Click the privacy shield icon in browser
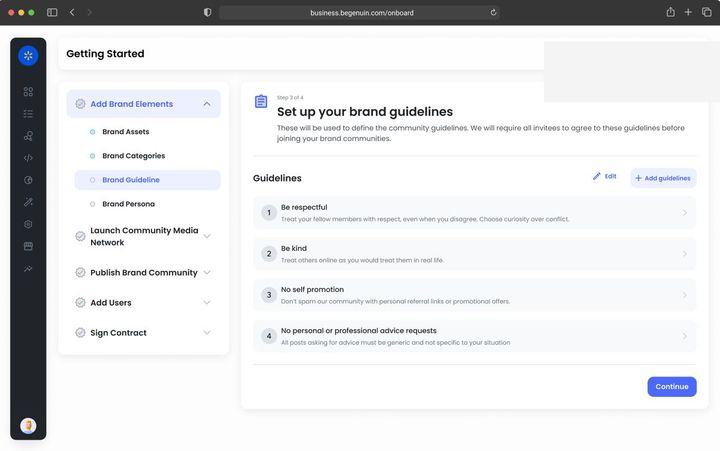The width and height of the screenshot is (720, 451). [x=208, y=12]
